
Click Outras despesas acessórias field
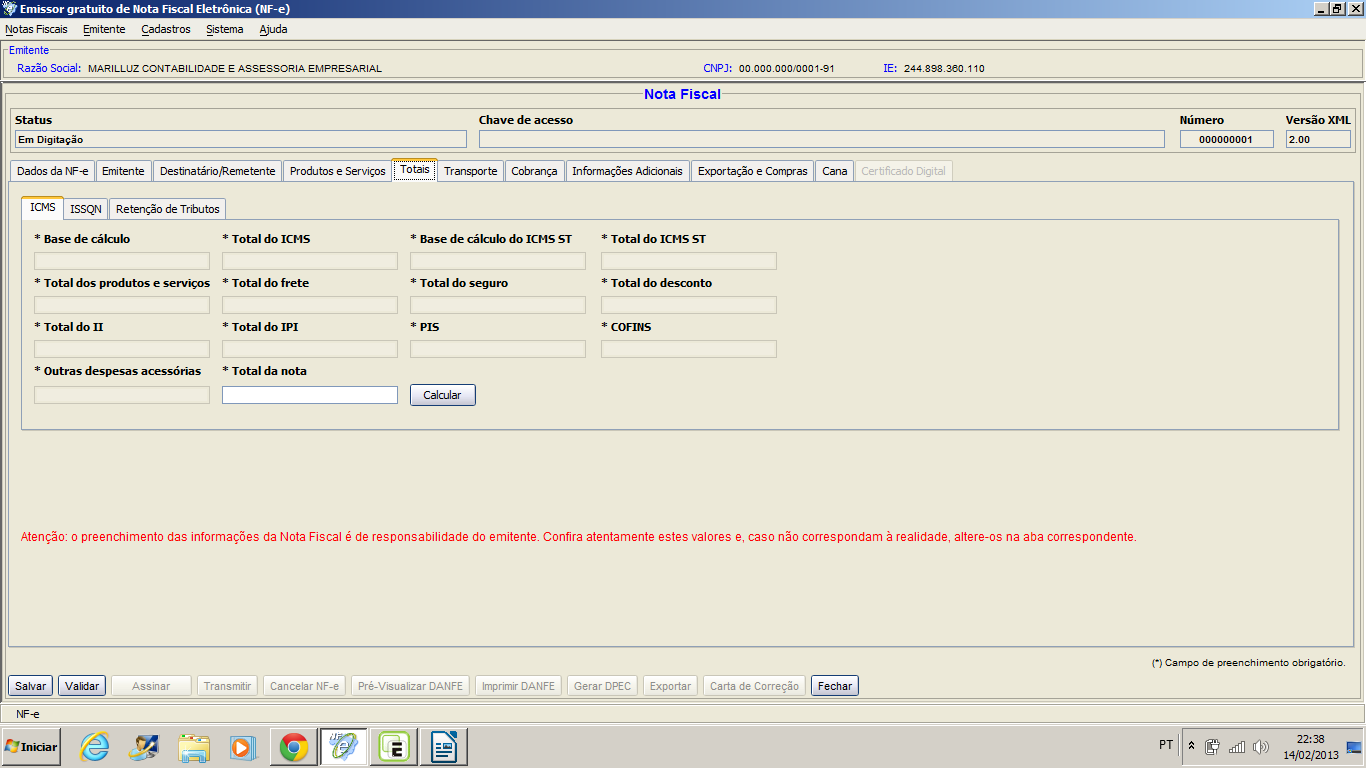[x=122, y=395]
